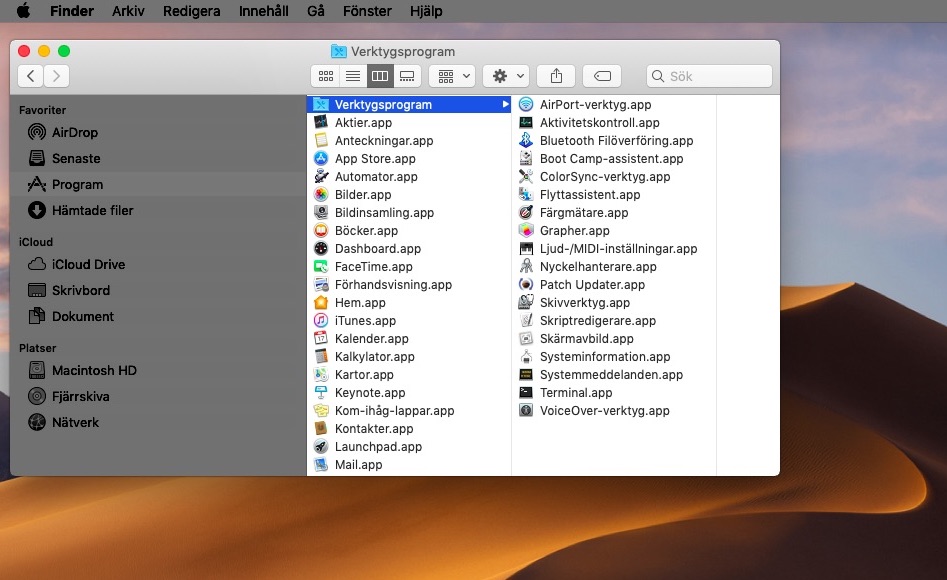This screenshot has height=580, width=947.
Task: Select Terminal.app icon
Action: click(x=526, y=393)
